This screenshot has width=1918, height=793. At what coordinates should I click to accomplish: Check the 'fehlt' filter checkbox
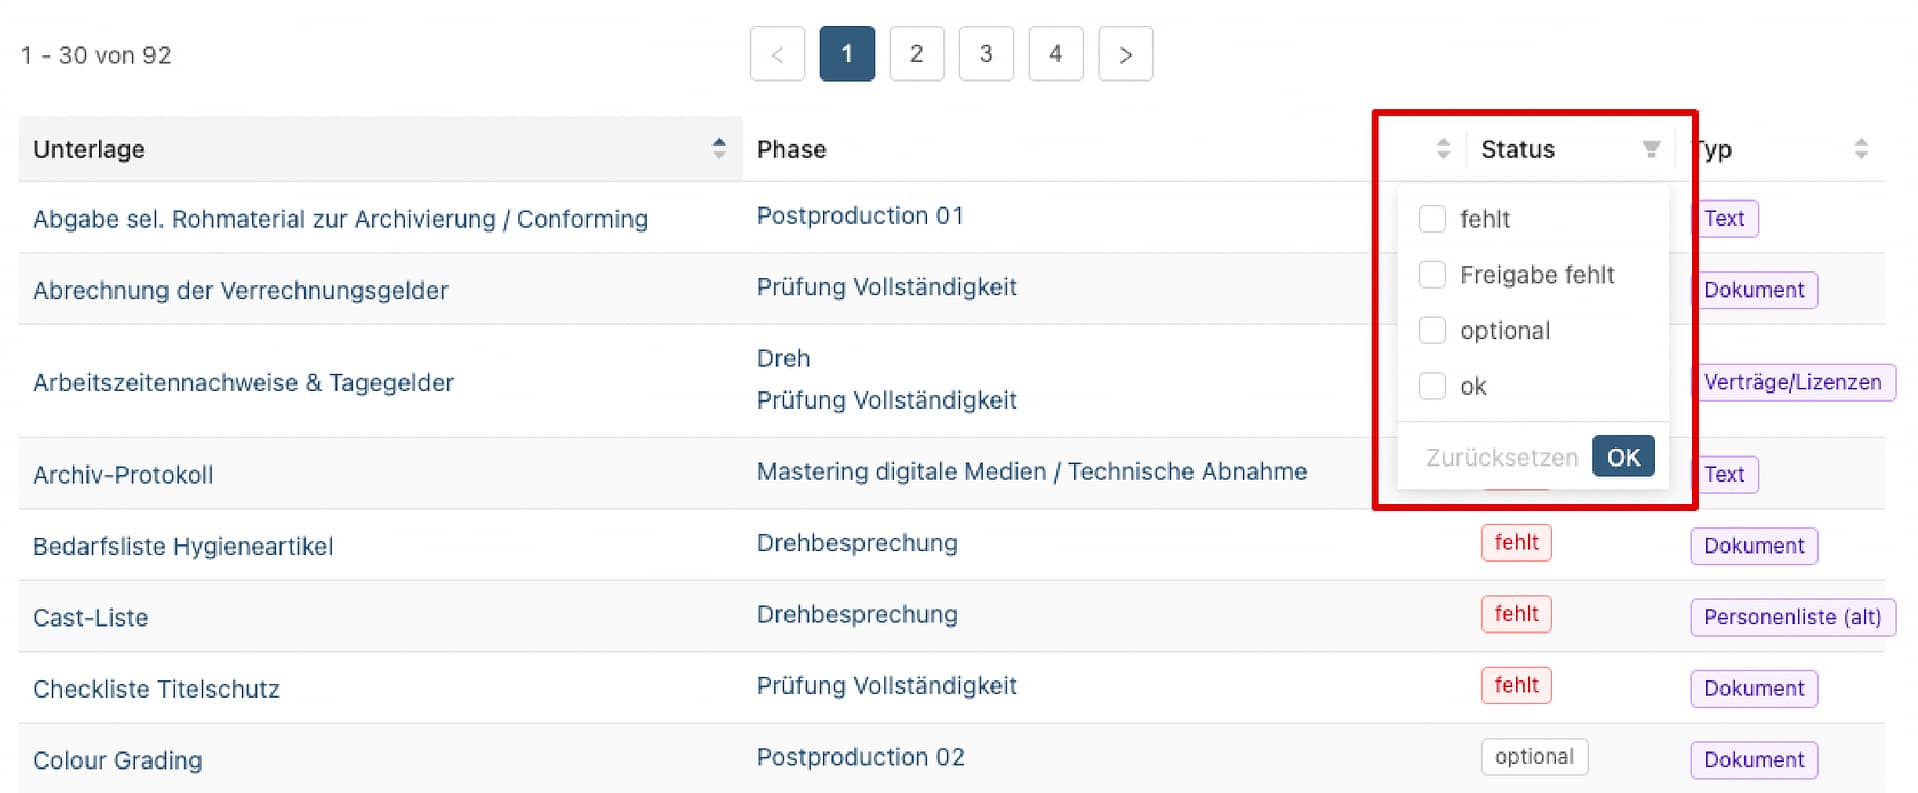pyautogui.click(x=1432, y=219)
